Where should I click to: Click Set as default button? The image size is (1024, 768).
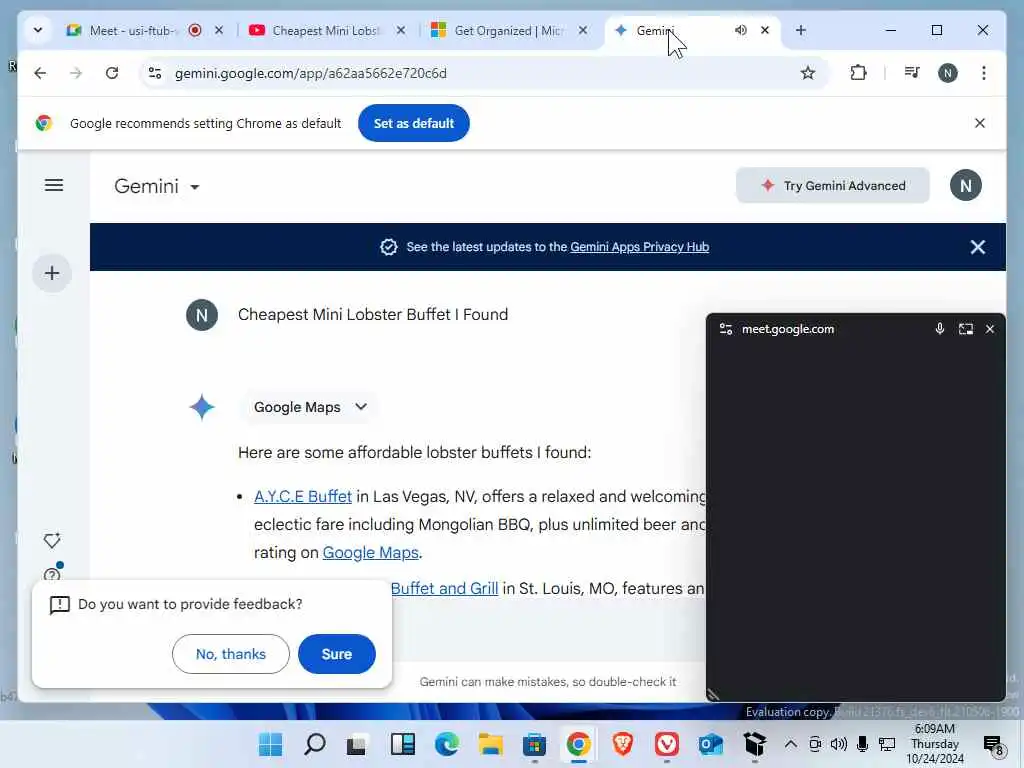point(413,123)
